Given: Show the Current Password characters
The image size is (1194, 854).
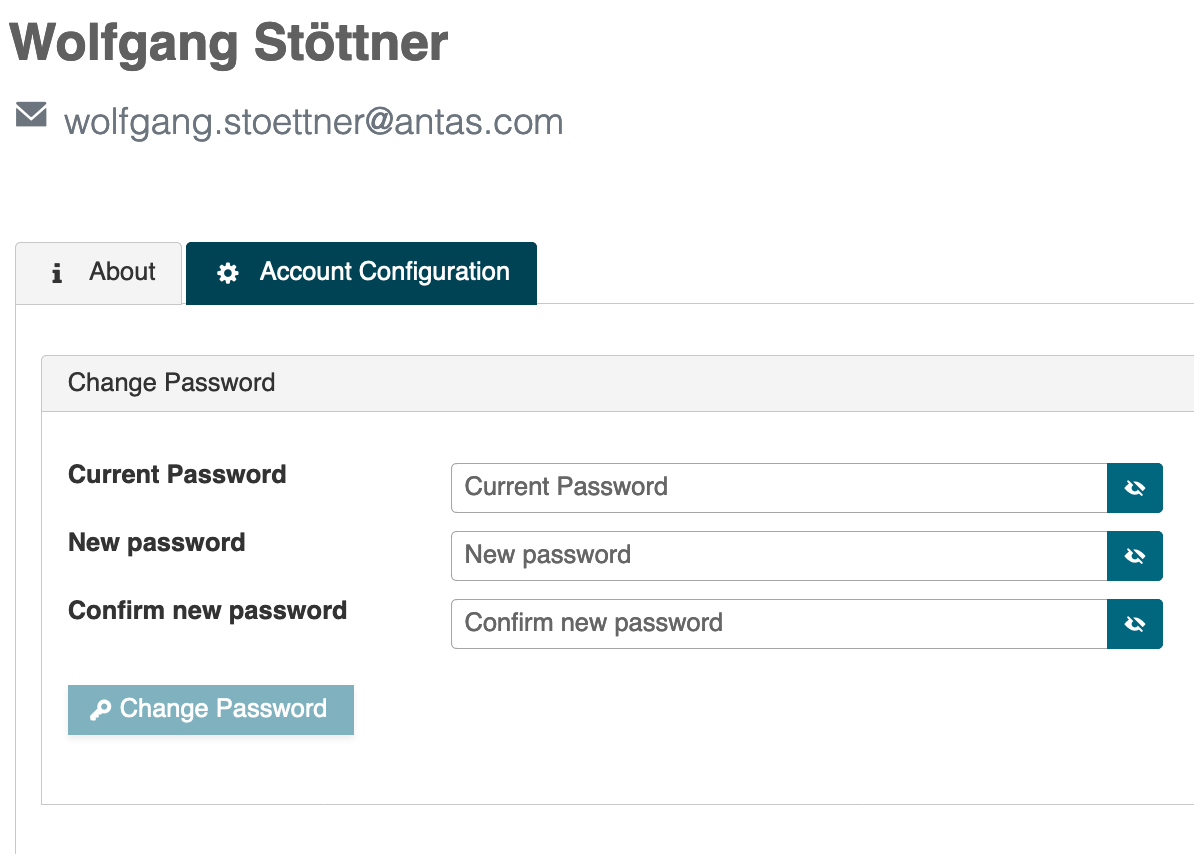Looking at the screenshot, I should click(1134, 488).
